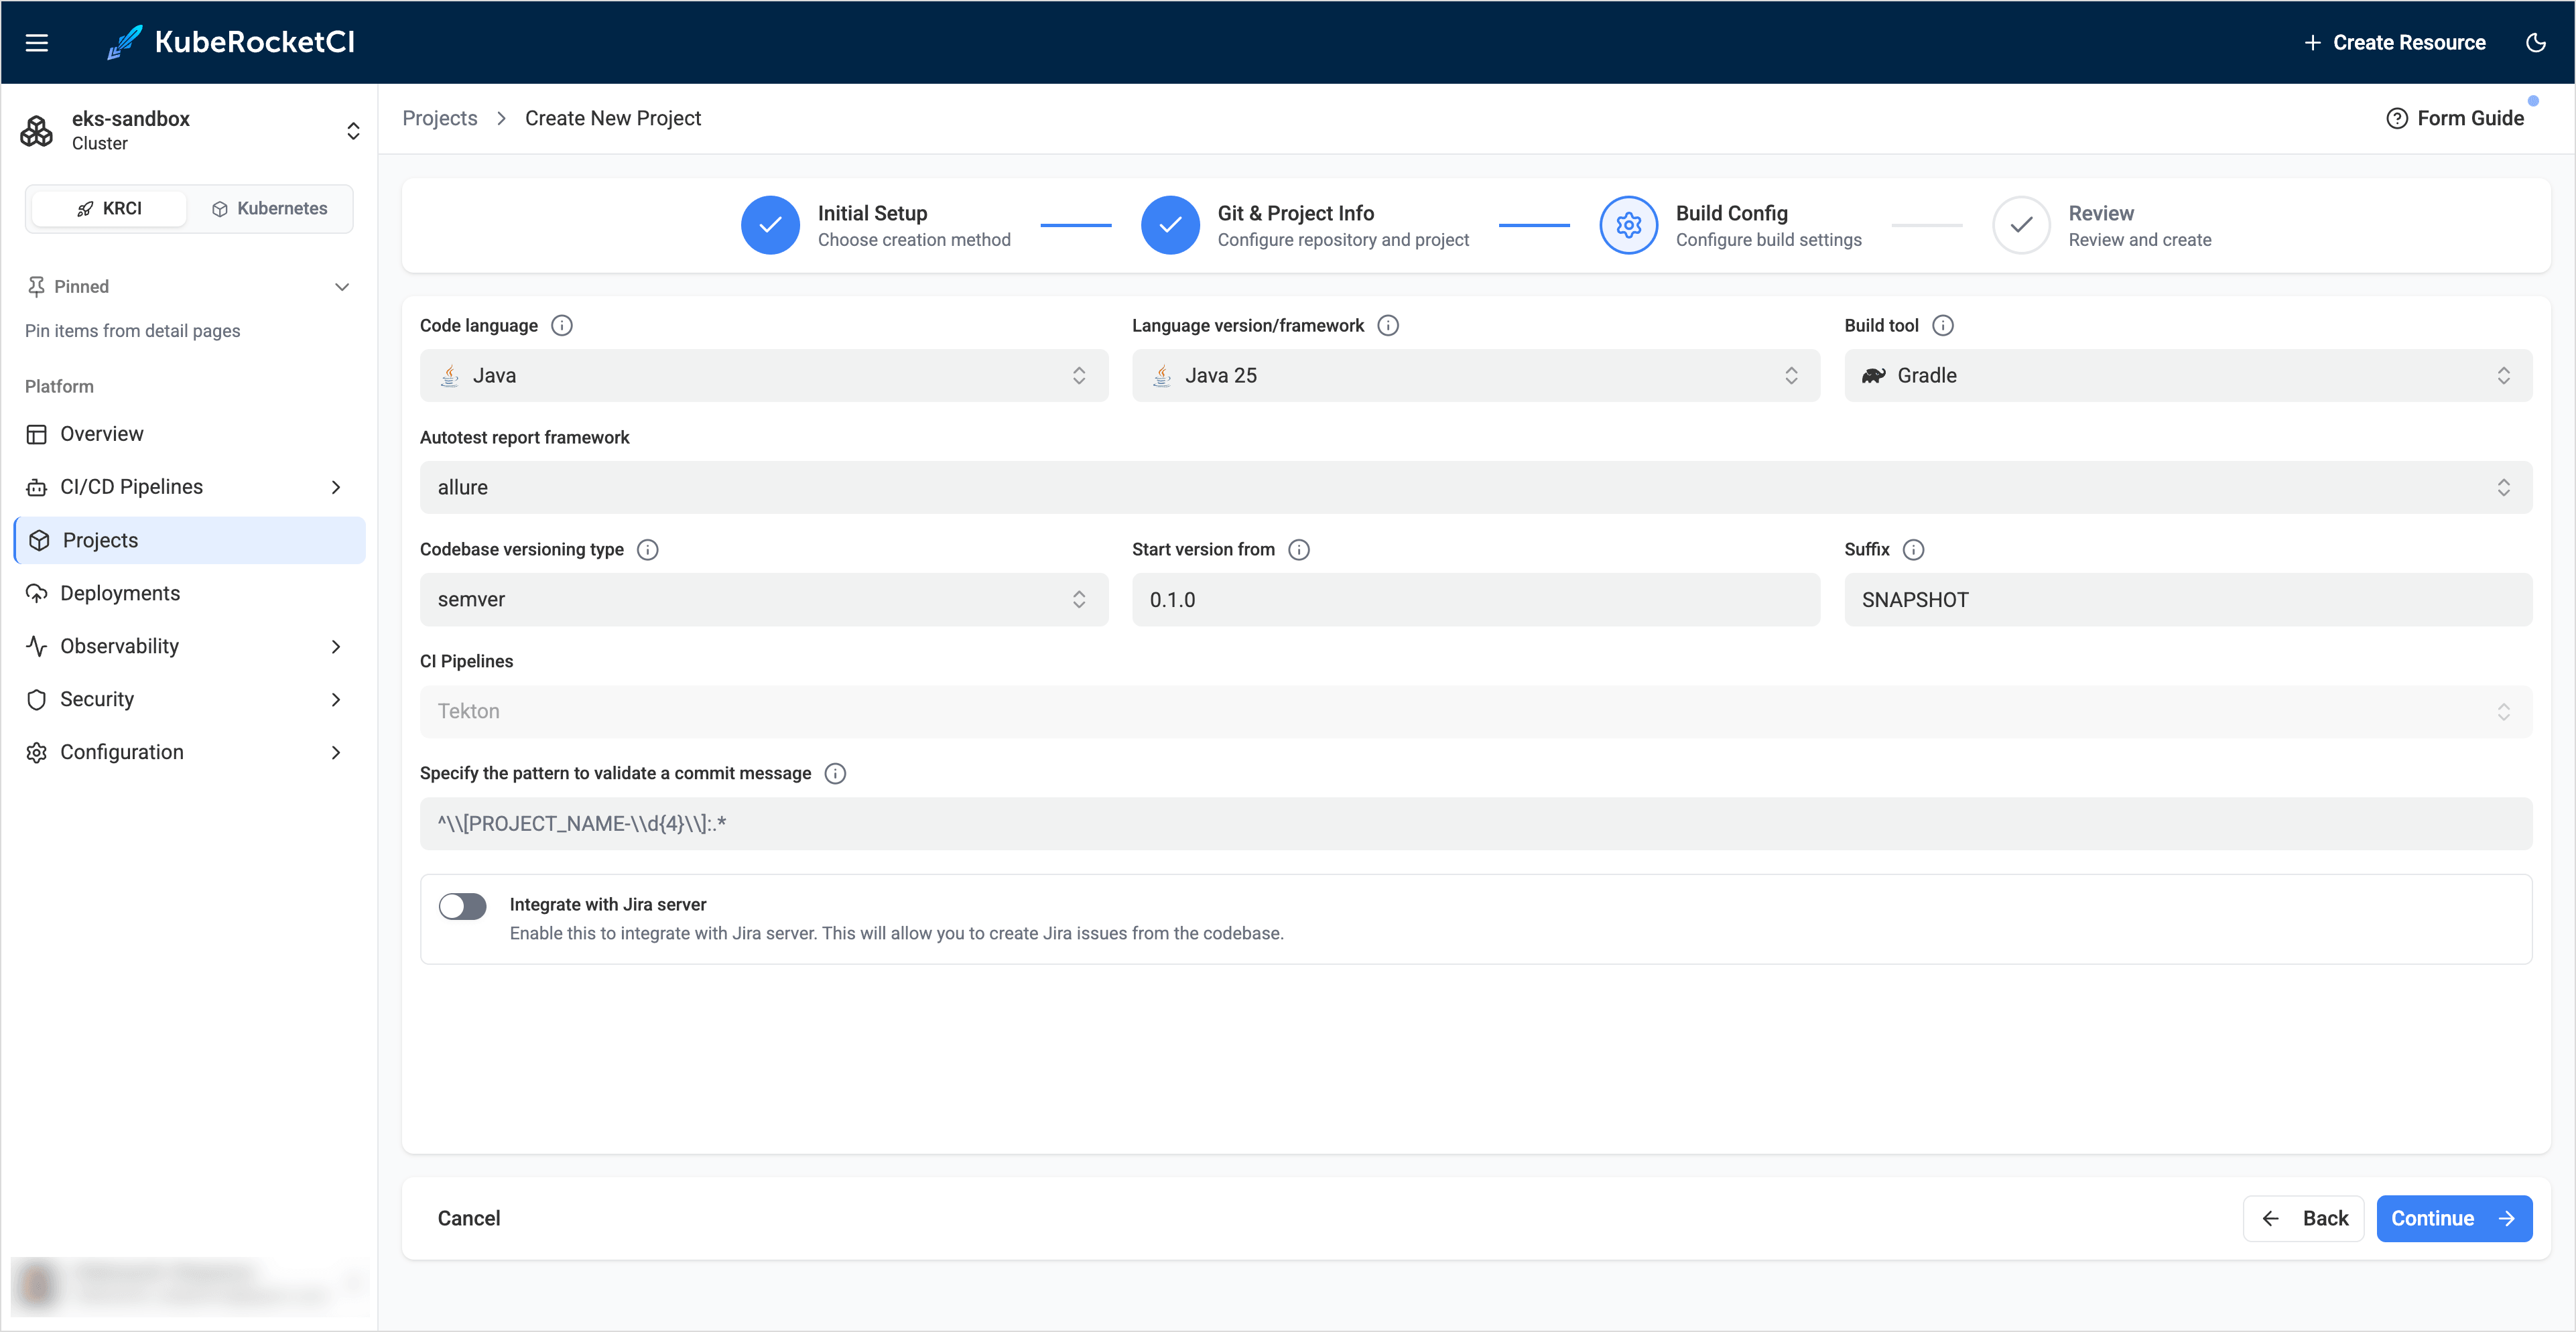Click the KubeRocketCI rocket logo
2576x1332 pixels.
point(125,43)
